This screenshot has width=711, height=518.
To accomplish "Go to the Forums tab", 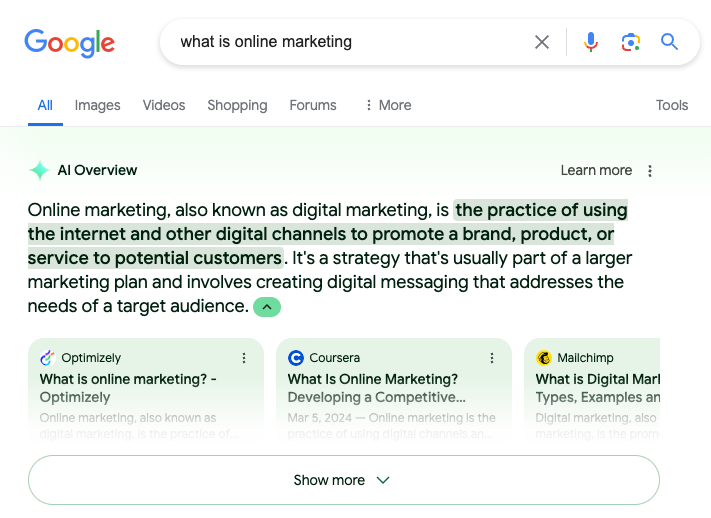I will pyautogui.click(x=313, y=105).
